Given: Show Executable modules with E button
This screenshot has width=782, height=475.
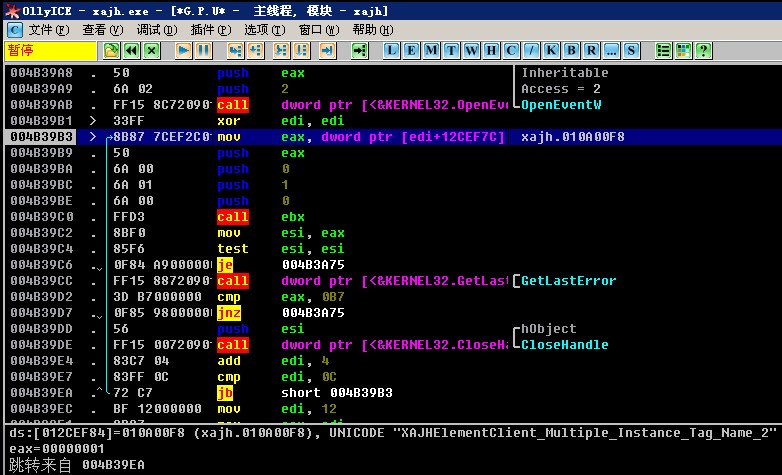Looking at the screenshot, I should [412, 50].
